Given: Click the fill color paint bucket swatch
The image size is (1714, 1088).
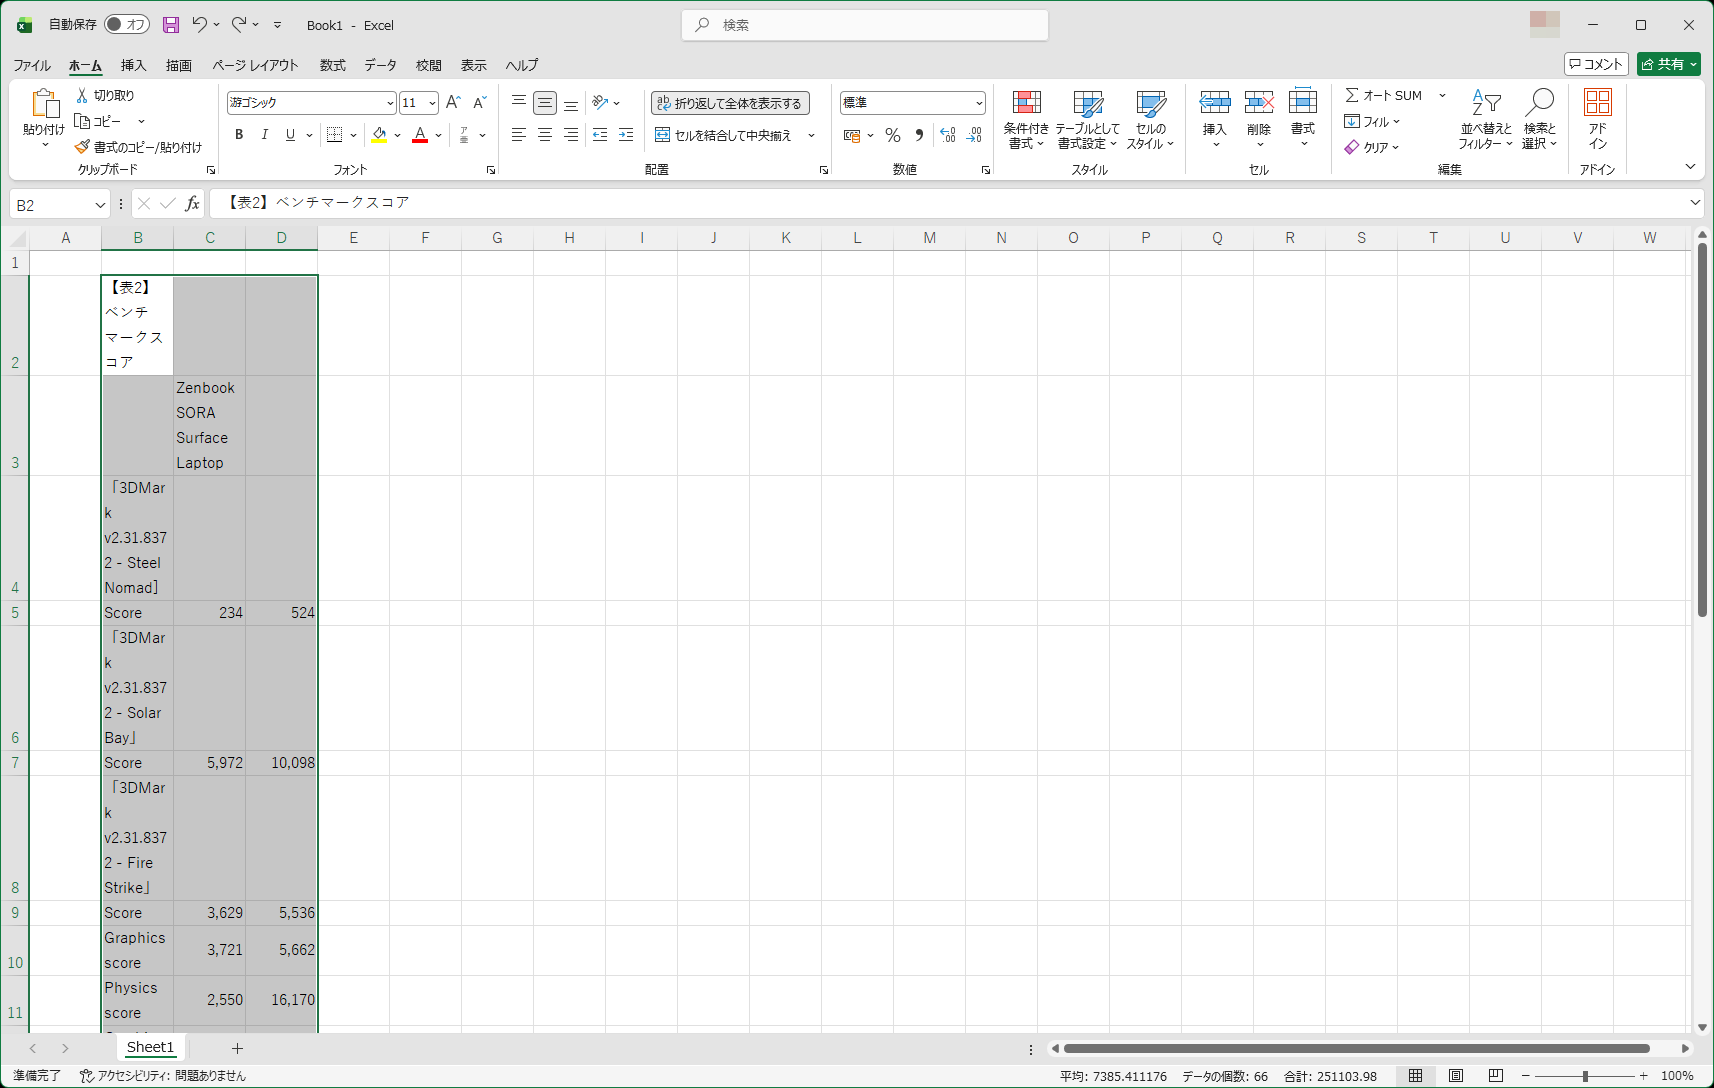Looking at the screenshot, I should click(x=379, y=135).
